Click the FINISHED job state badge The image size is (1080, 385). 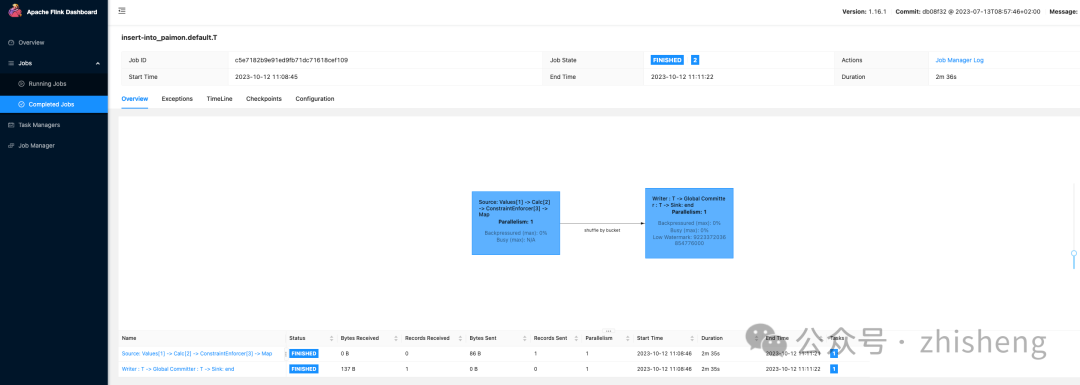[667, 61]
